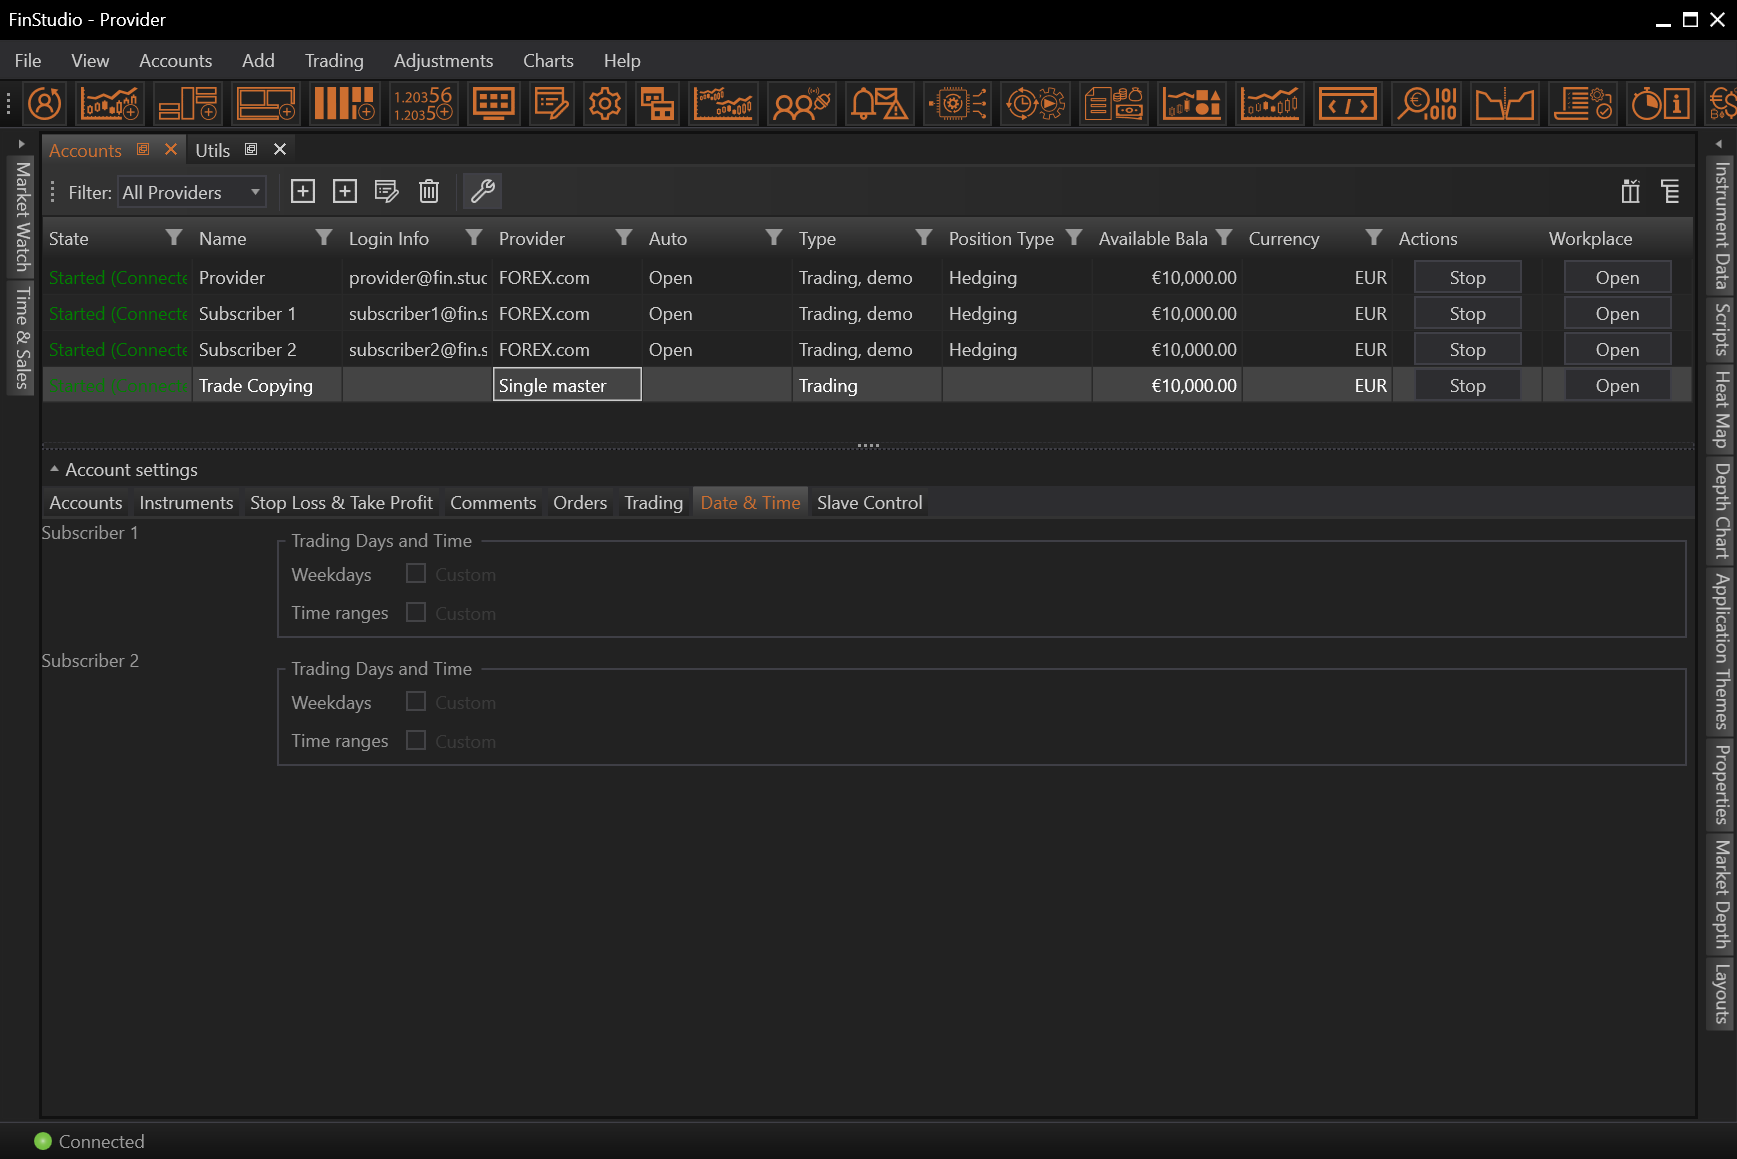This screenshot has height=1159, width=1737.
Task: Click the price quotes 1.20356 icon
Action: pos(422,104)
